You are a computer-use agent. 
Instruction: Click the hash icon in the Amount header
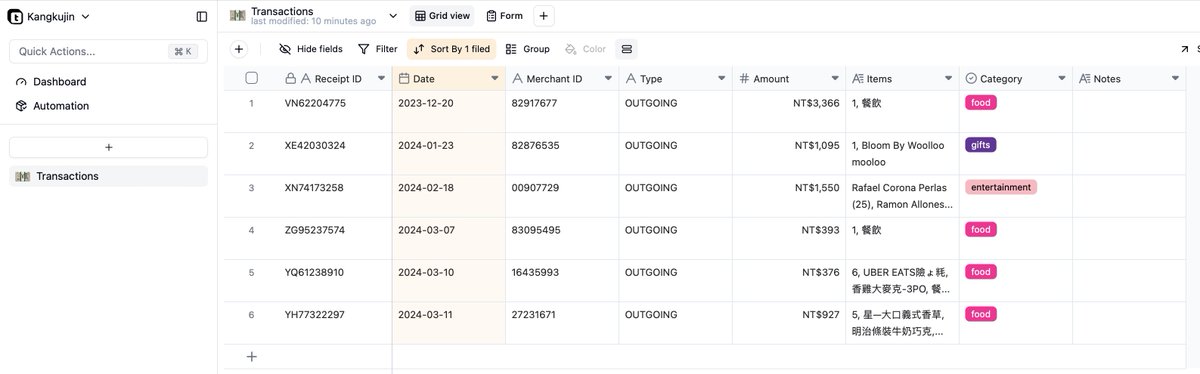tap(744, 78)
